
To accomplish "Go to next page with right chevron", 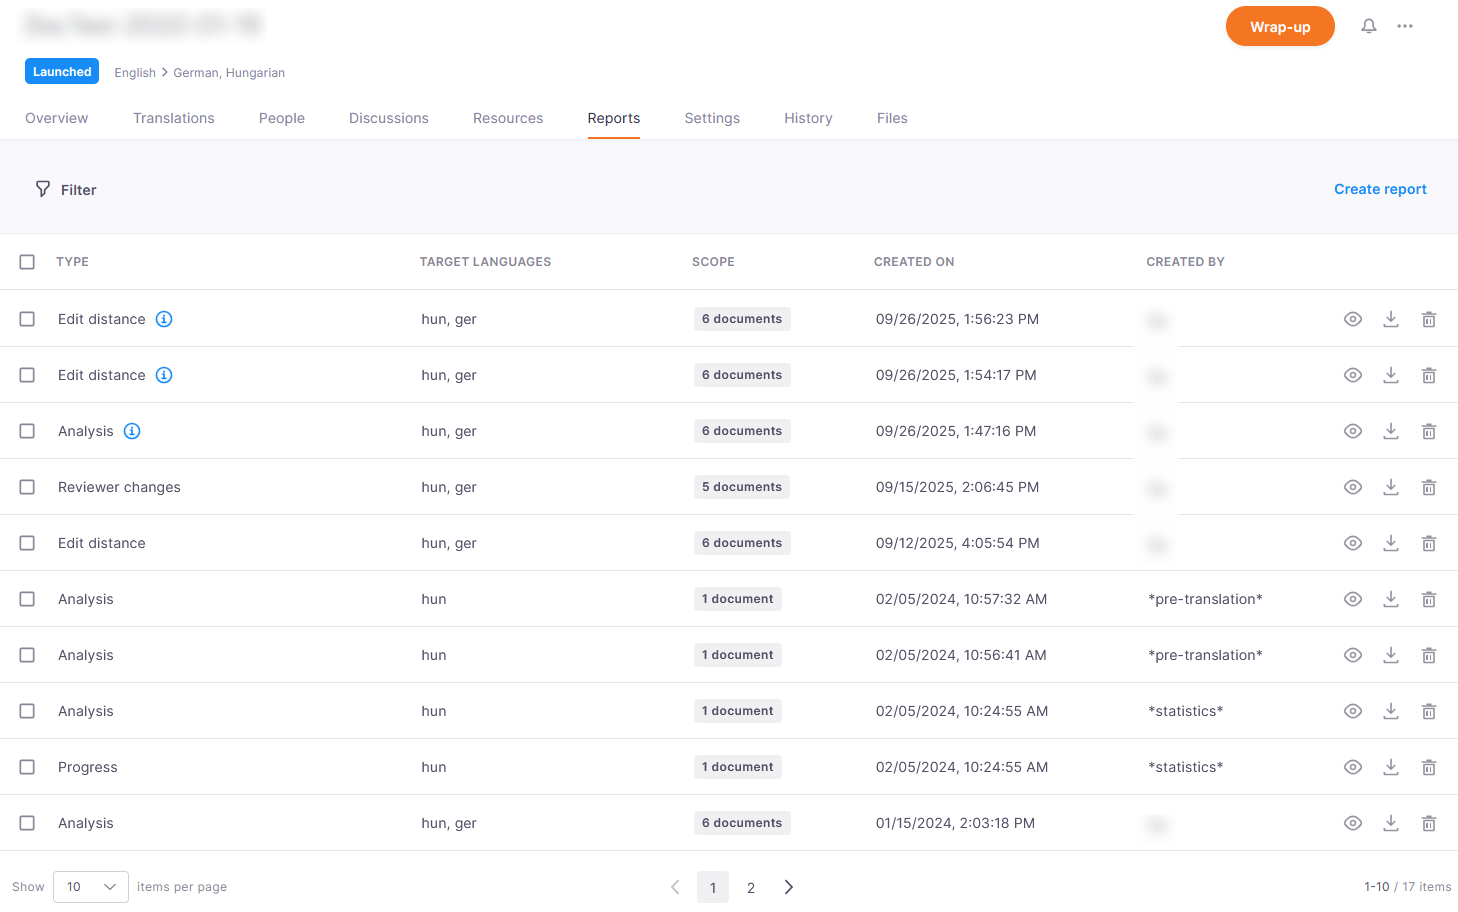I will (789, 887).
